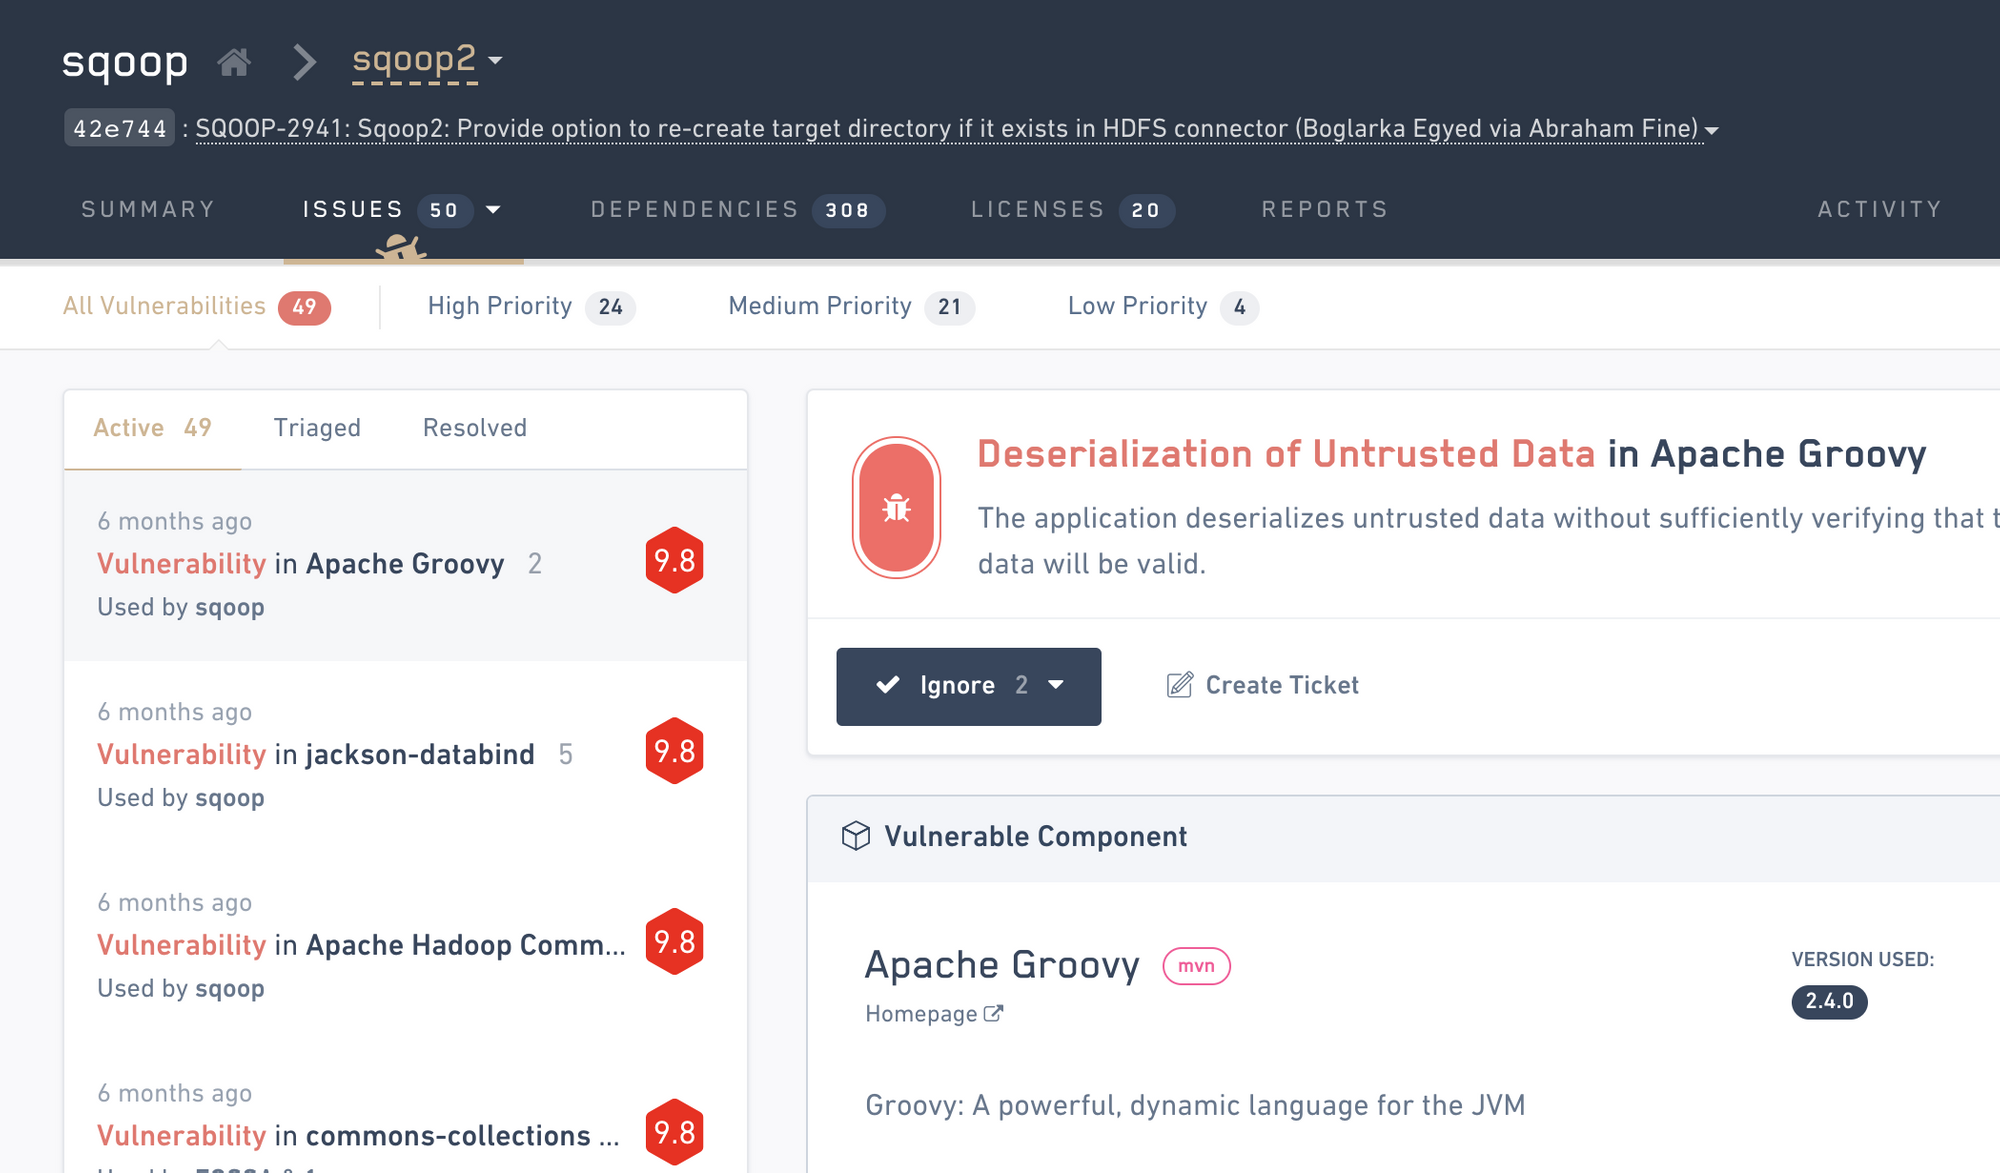This screenshot has height=1173, width=2000.
Task: Select the Triaged tab
Action: pyautogui.click(x=317, y=427)
